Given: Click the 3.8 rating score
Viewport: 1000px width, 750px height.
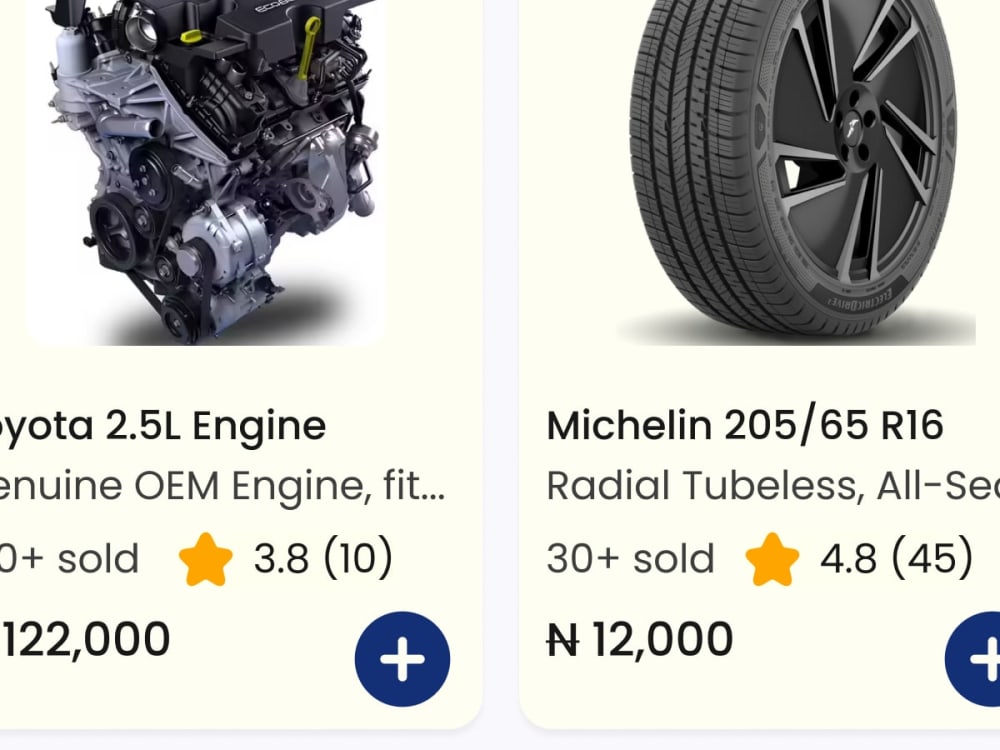Looking at the screenshot, I should tap(281, 559).
